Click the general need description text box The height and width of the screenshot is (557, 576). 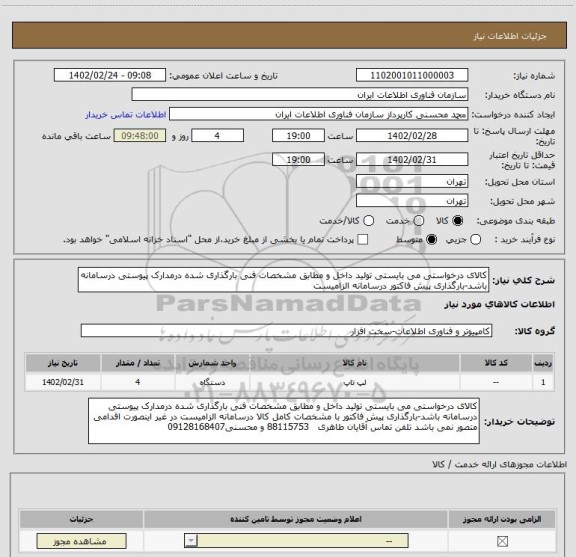(283, 280)
